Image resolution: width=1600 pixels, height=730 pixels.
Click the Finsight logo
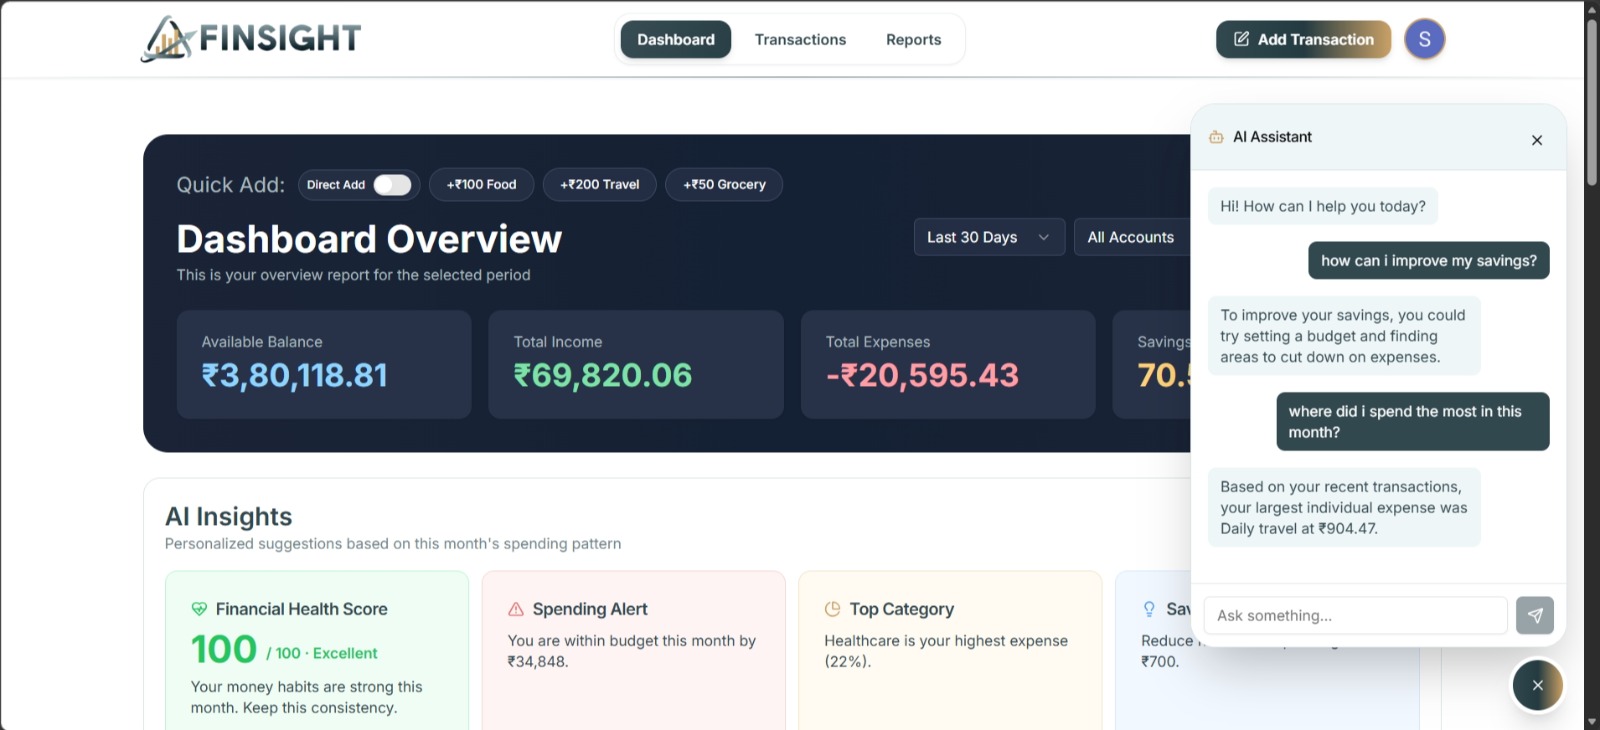[x=251, y=39]
